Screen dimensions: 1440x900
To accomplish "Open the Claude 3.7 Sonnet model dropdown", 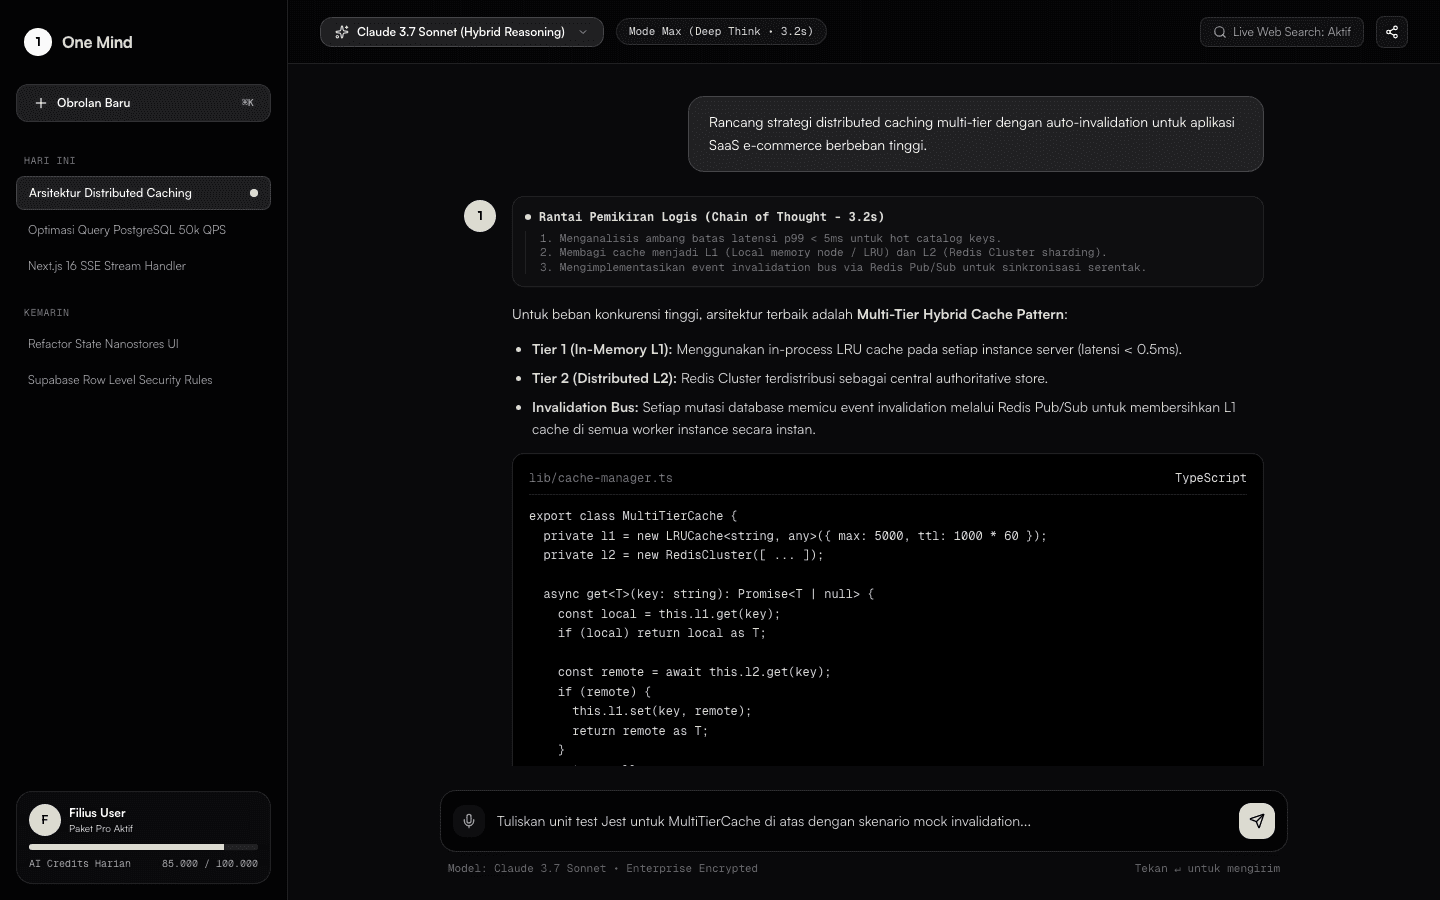I will click(x=462, y=32).
